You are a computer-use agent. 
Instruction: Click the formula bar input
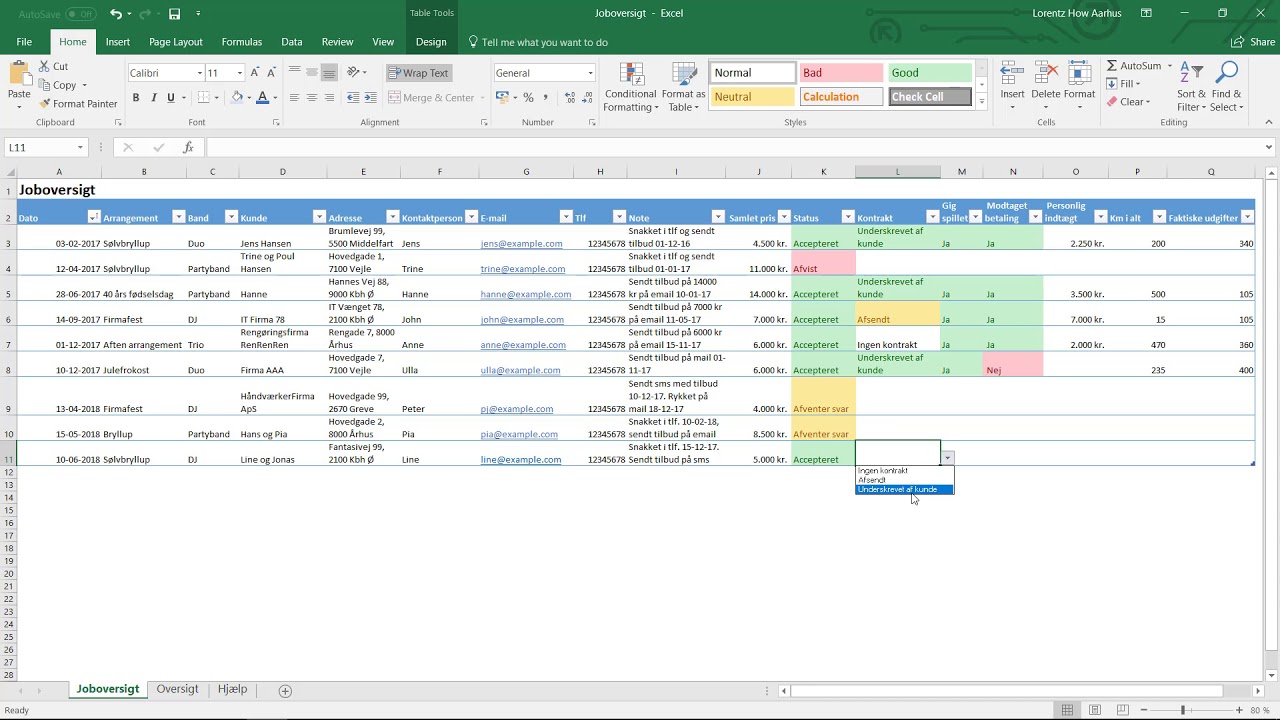coord(733,147)
